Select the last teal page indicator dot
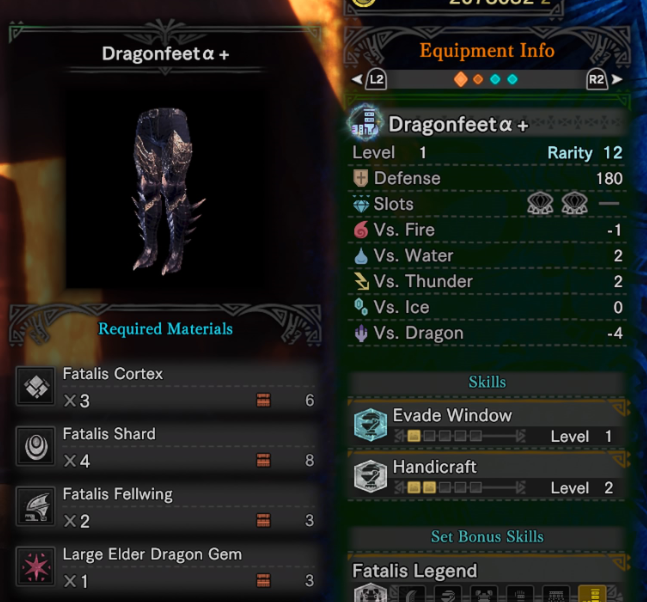This screenshot has width=647, height=602. click(512, 79)
